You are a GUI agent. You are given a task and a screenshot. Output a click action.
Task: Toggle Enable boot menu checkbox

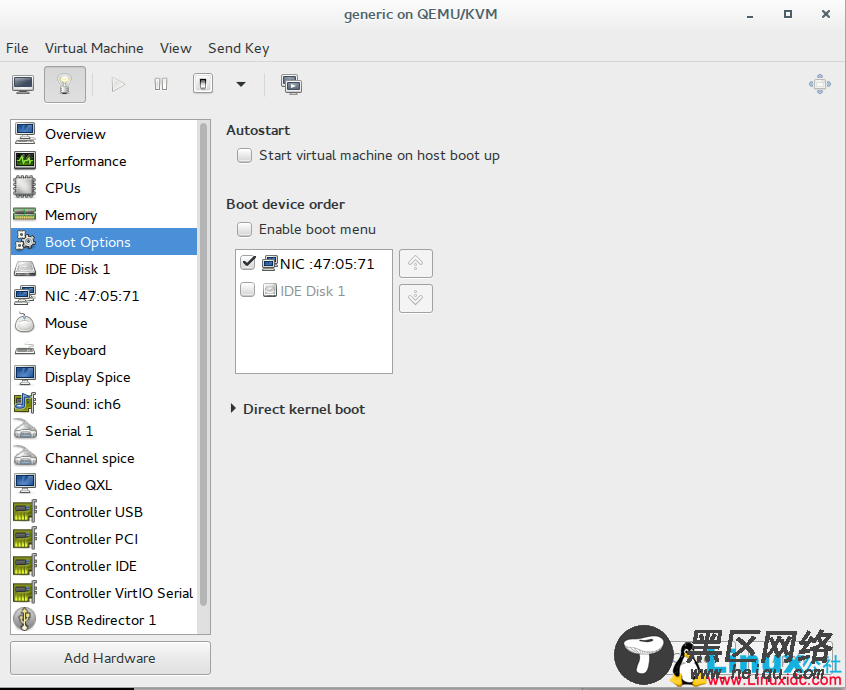pyautogui.click(x=244, y=229)
